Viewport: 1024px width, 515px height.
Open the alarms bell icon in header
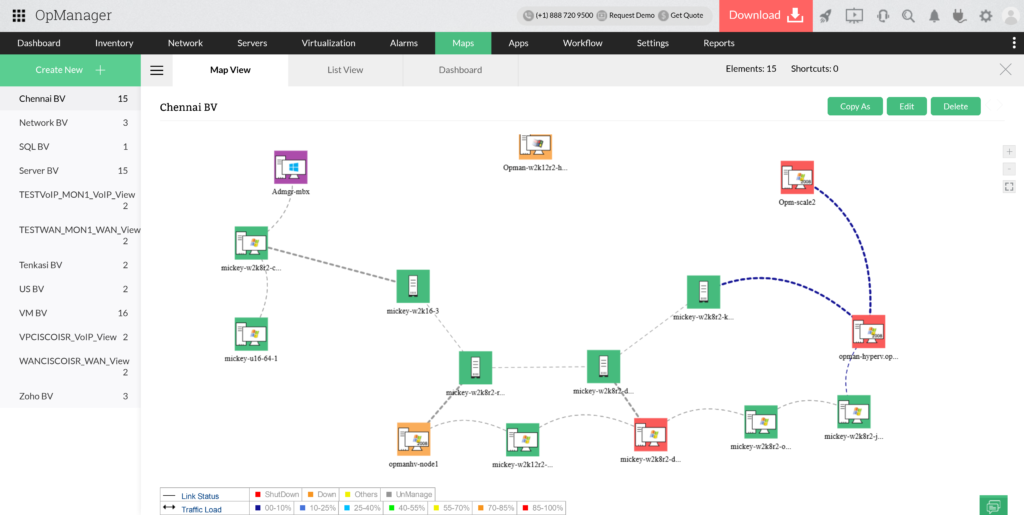coord(934,15)
